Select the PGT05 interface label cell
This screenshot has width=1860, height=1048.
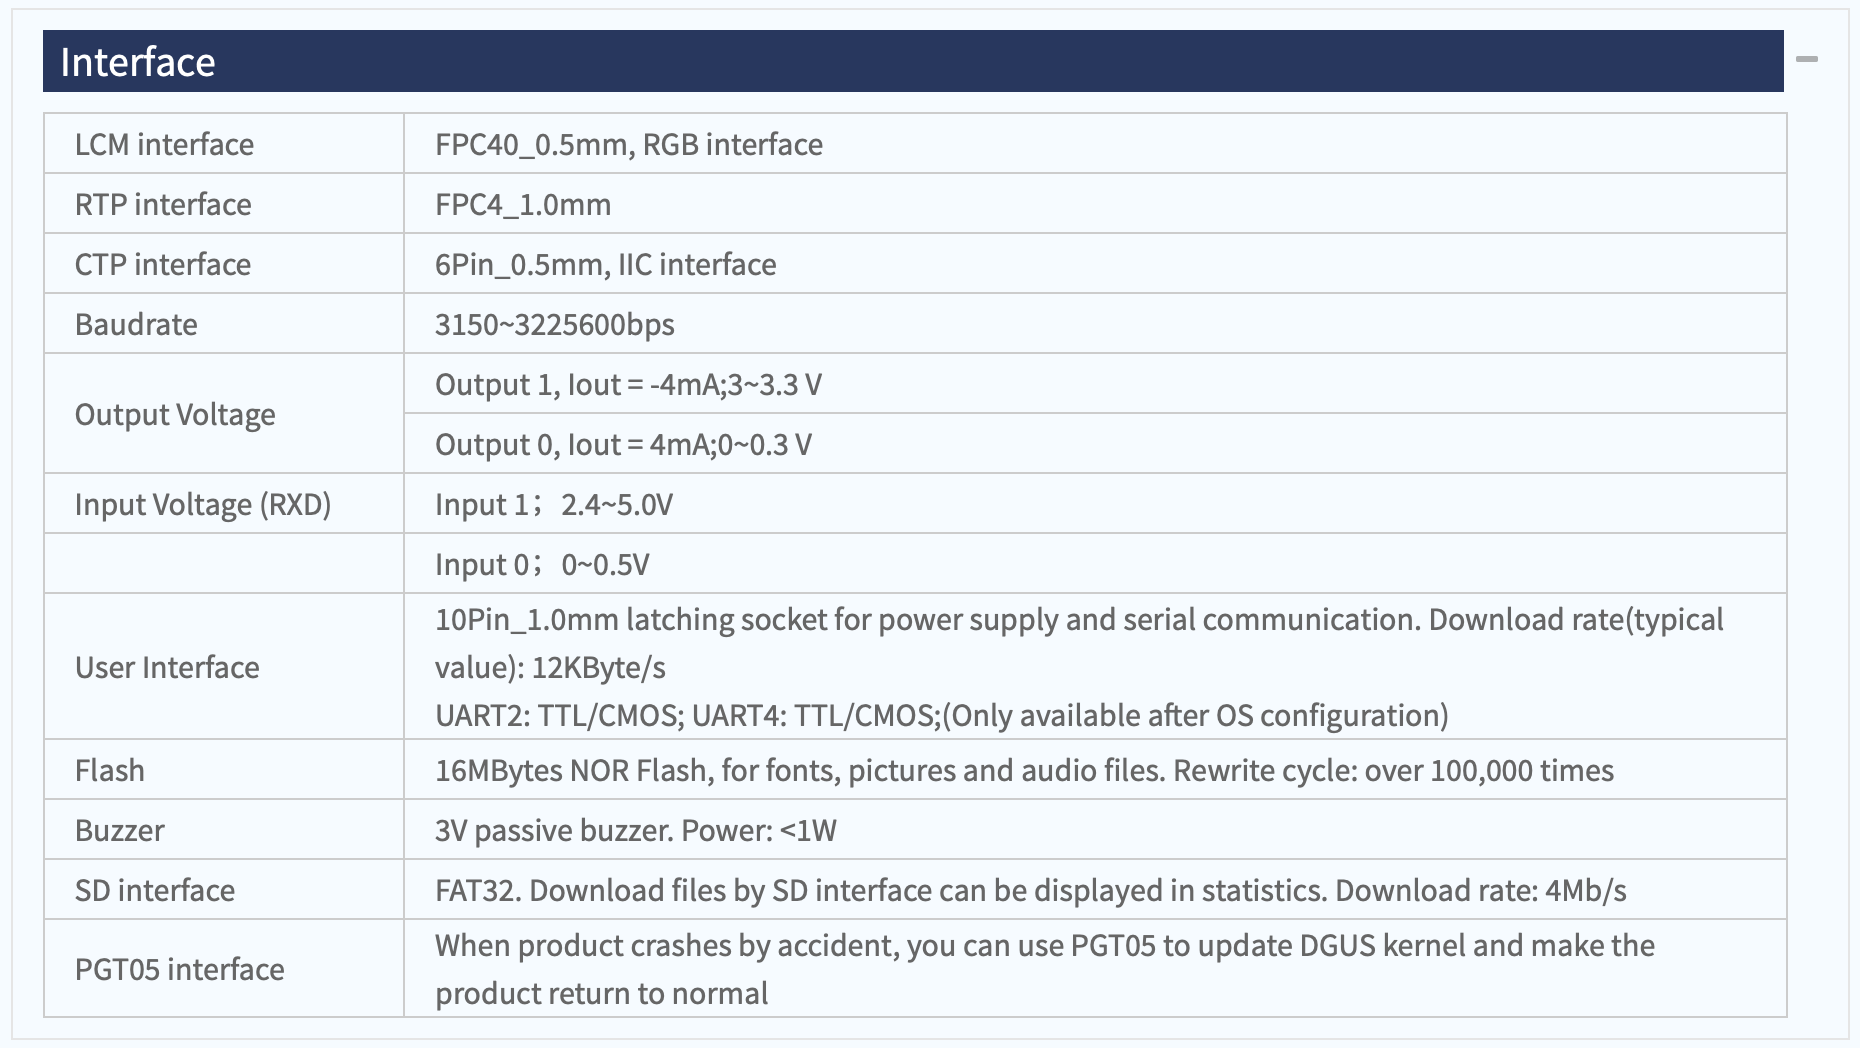[224, 969]
